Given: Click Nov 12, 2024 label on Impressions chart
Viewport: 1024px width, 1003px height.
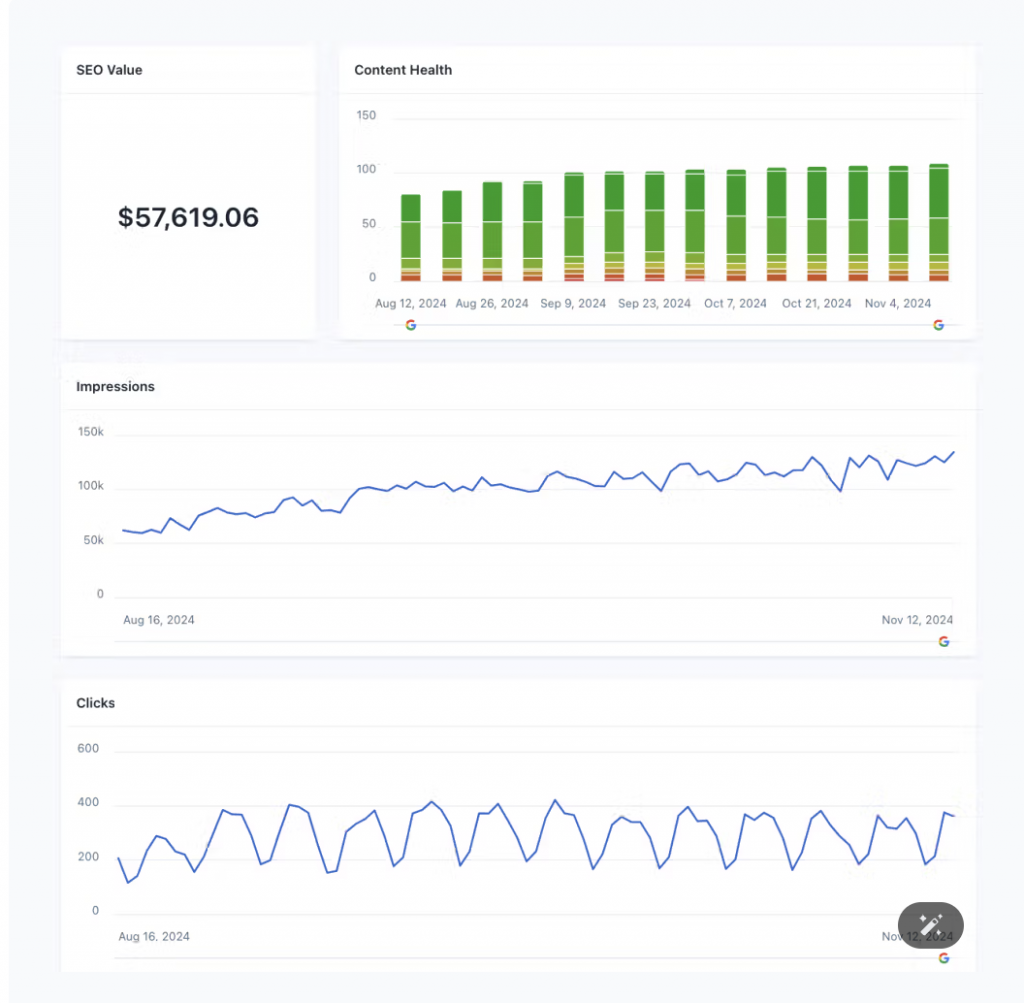Looking at the screenshot, I should click(917, 620).
